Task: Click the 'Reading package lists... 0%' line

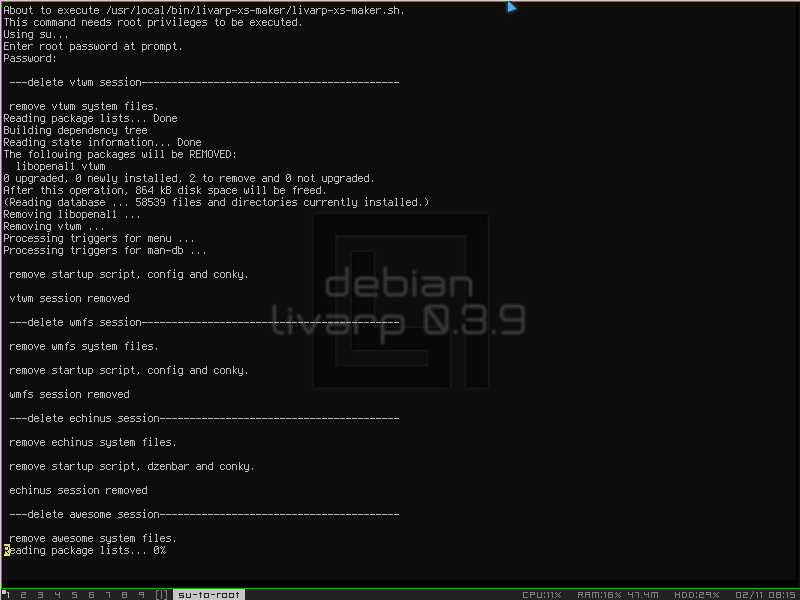Action: 85,550
